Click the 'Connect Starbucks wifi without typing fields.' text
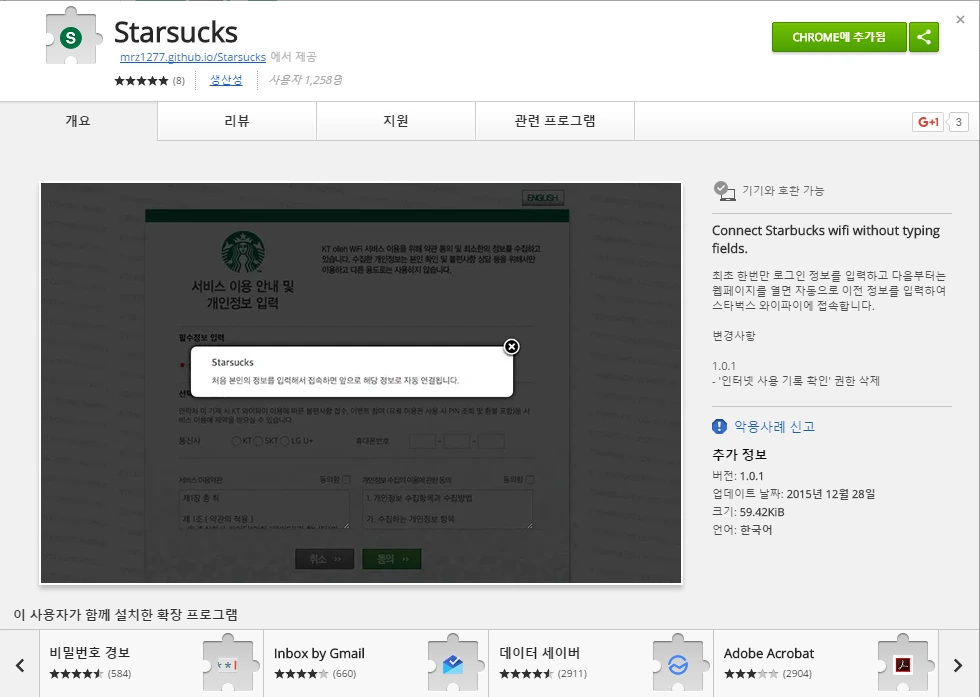 pos(826,239)
